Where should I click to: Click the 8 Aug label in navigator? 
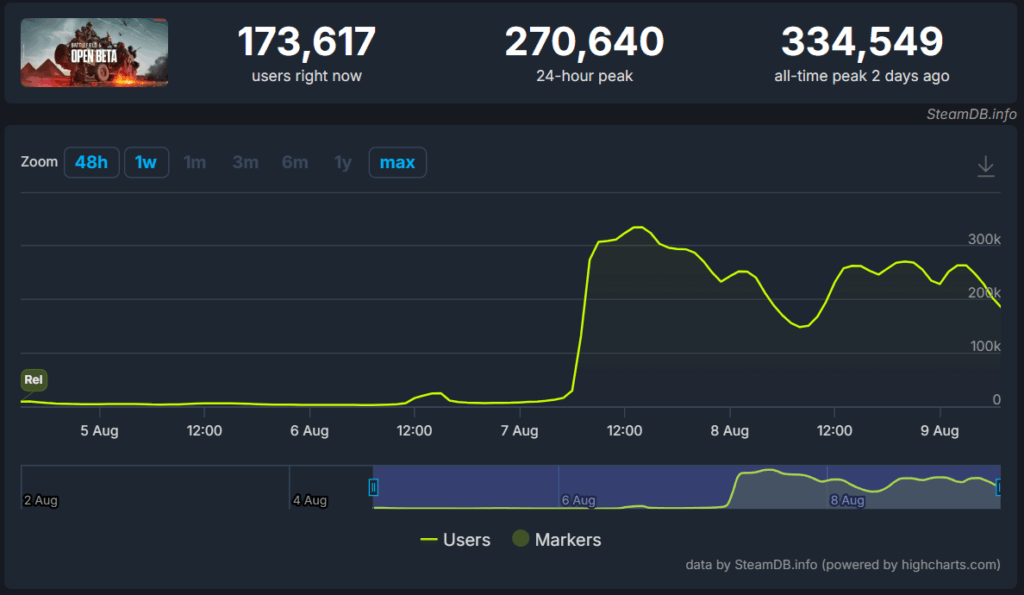coord(847,500)
